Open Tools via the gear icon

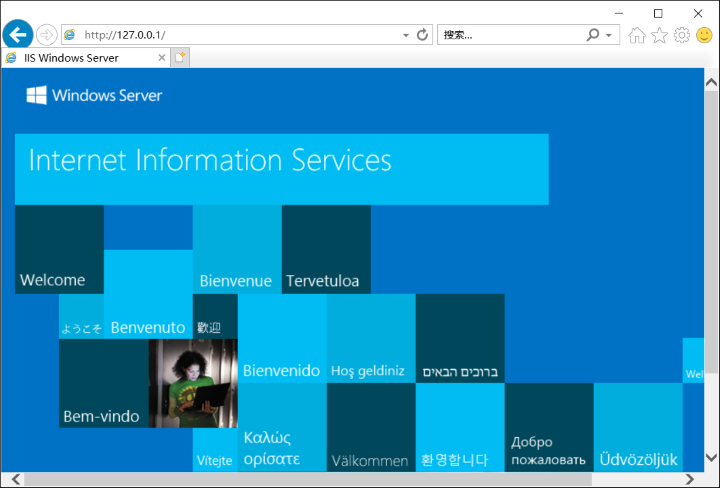click(682, 35)
